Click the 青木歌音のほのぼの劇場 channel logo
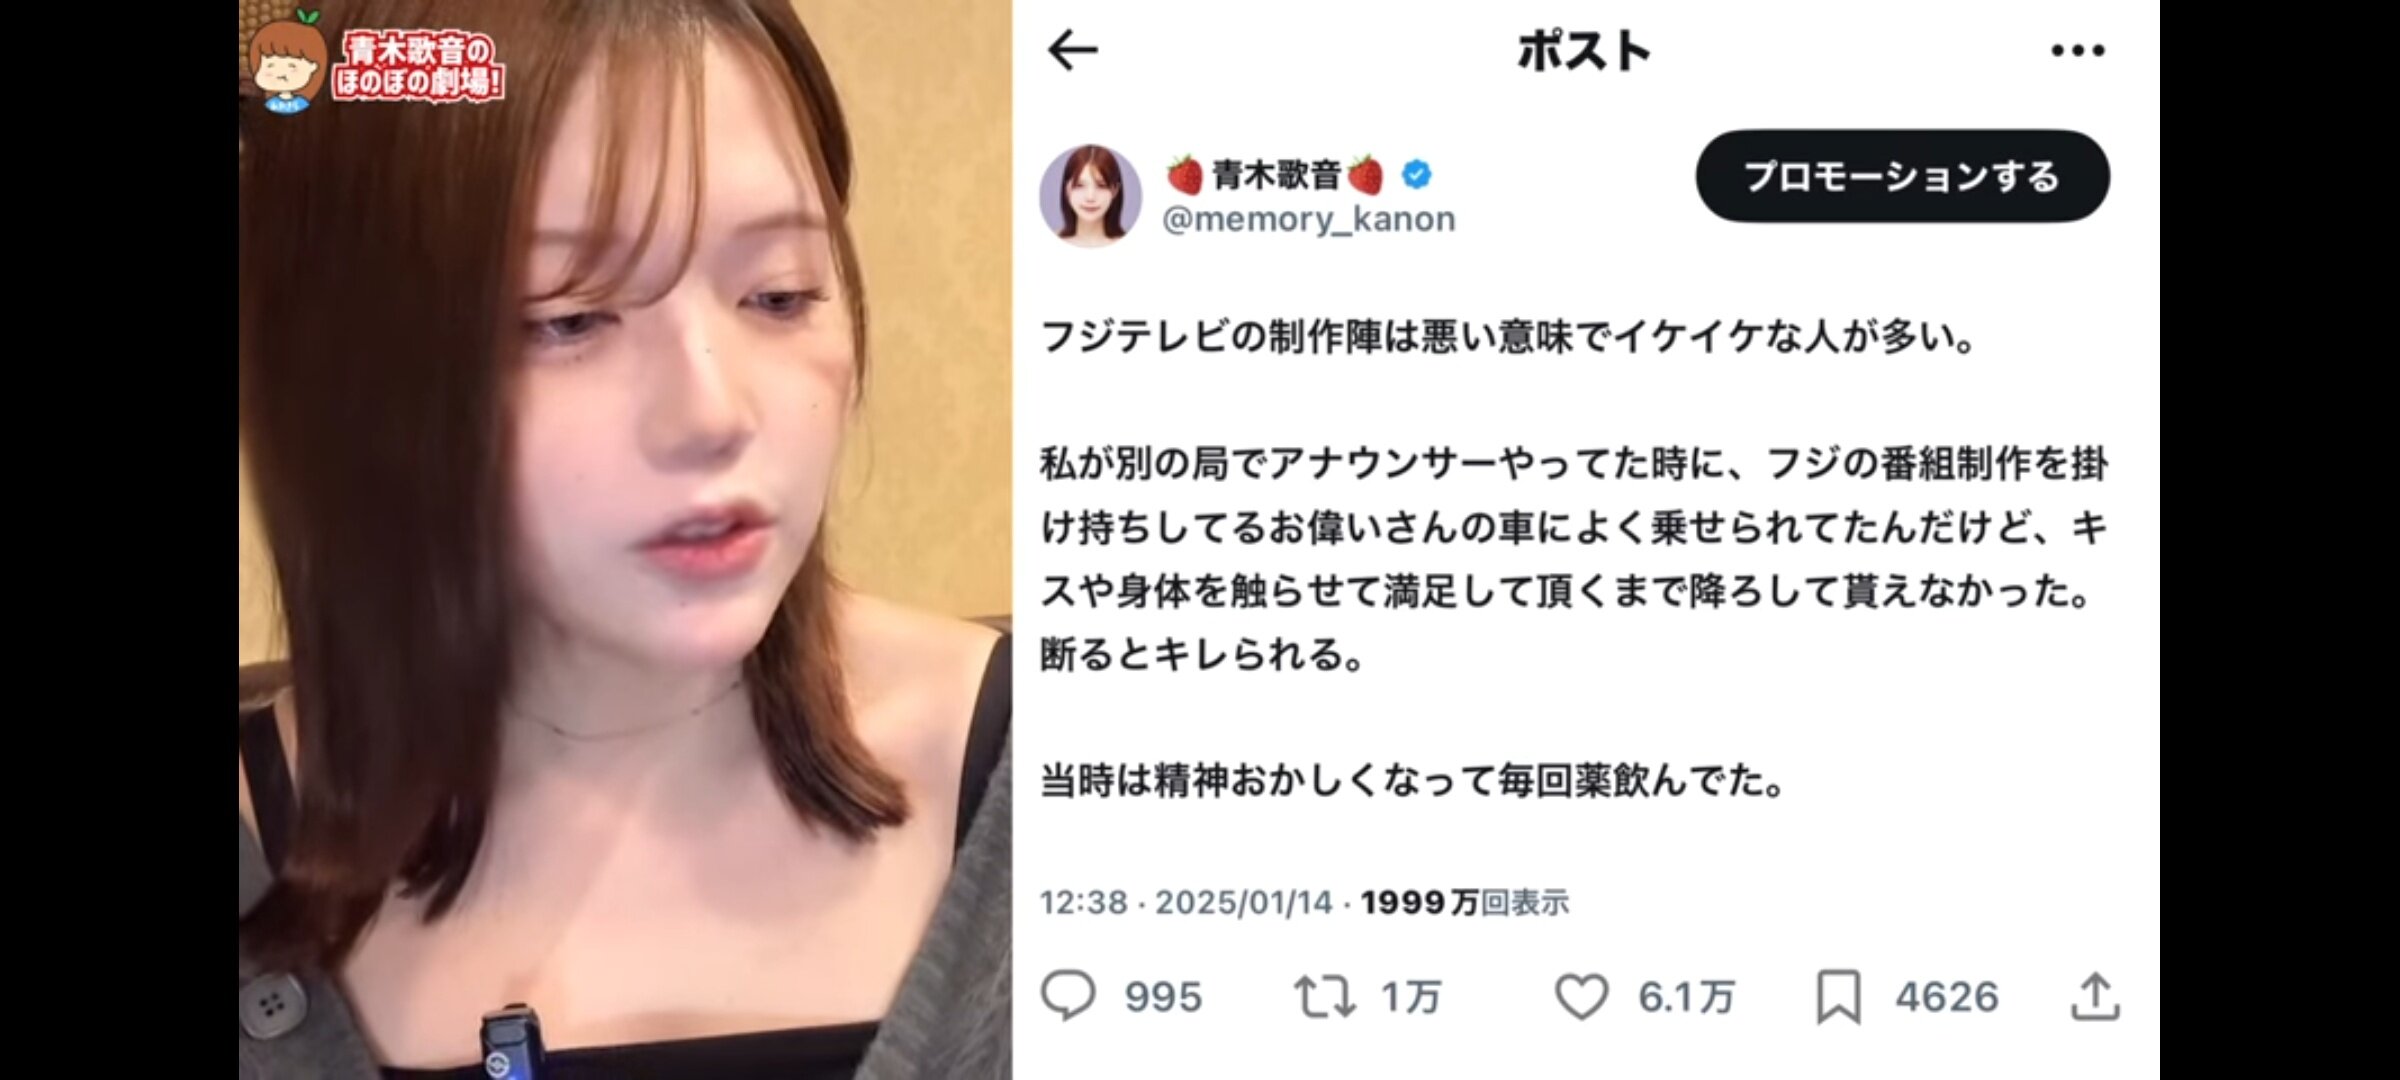The width and height of the screenshot is (2400, 1080). pyautogui.click(x=376, y=62)
